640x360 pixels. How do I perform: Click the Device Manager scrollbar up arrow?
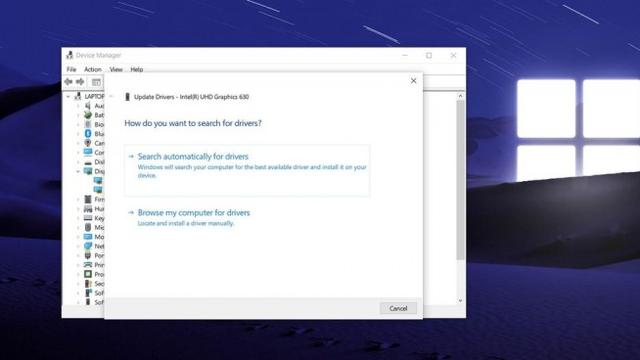460,96
